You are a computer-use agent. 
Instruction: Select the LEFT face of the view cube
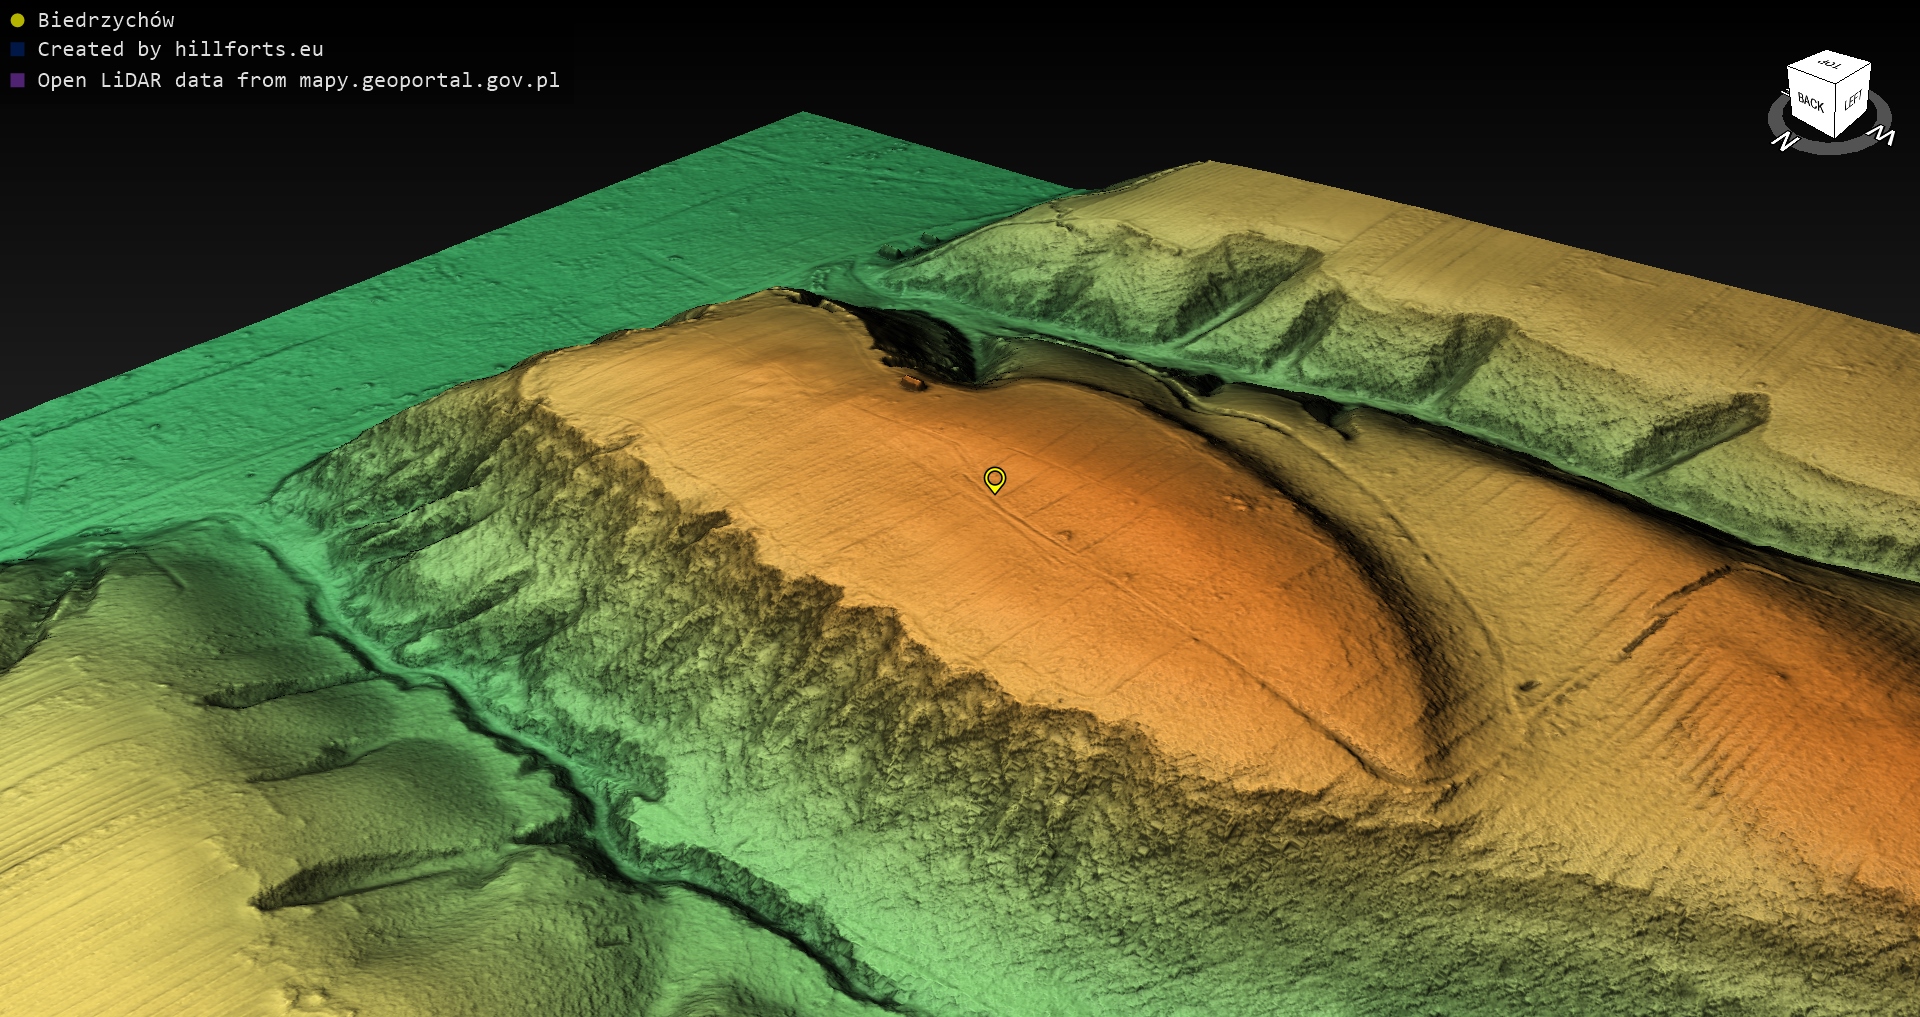1853,99
